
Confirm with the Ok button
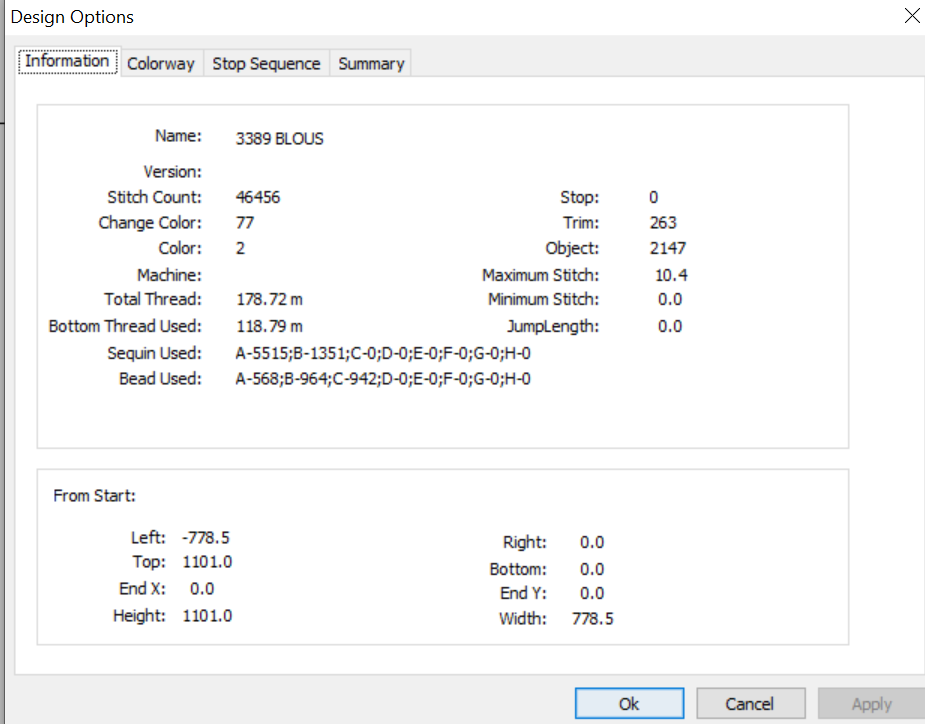coord(629,703)
